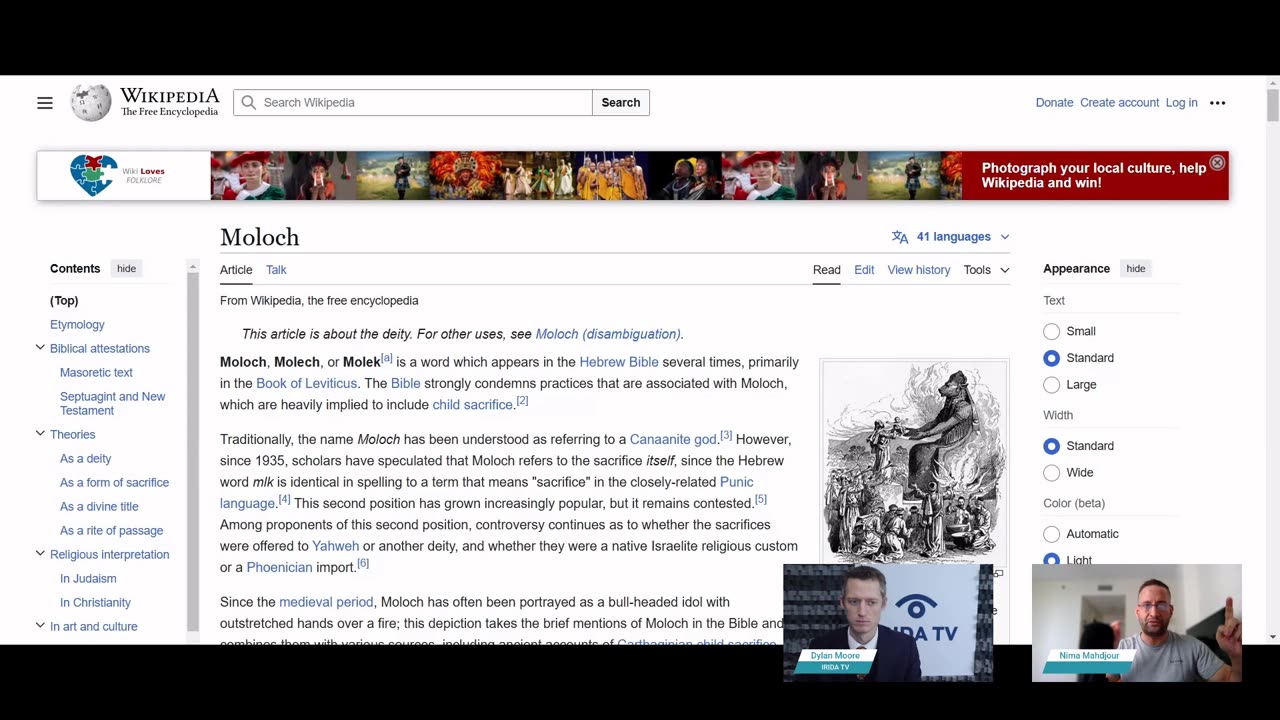The image size is (1280, 720).
Task: Hide the Appearance panel
Action: tap(1136, 269)
